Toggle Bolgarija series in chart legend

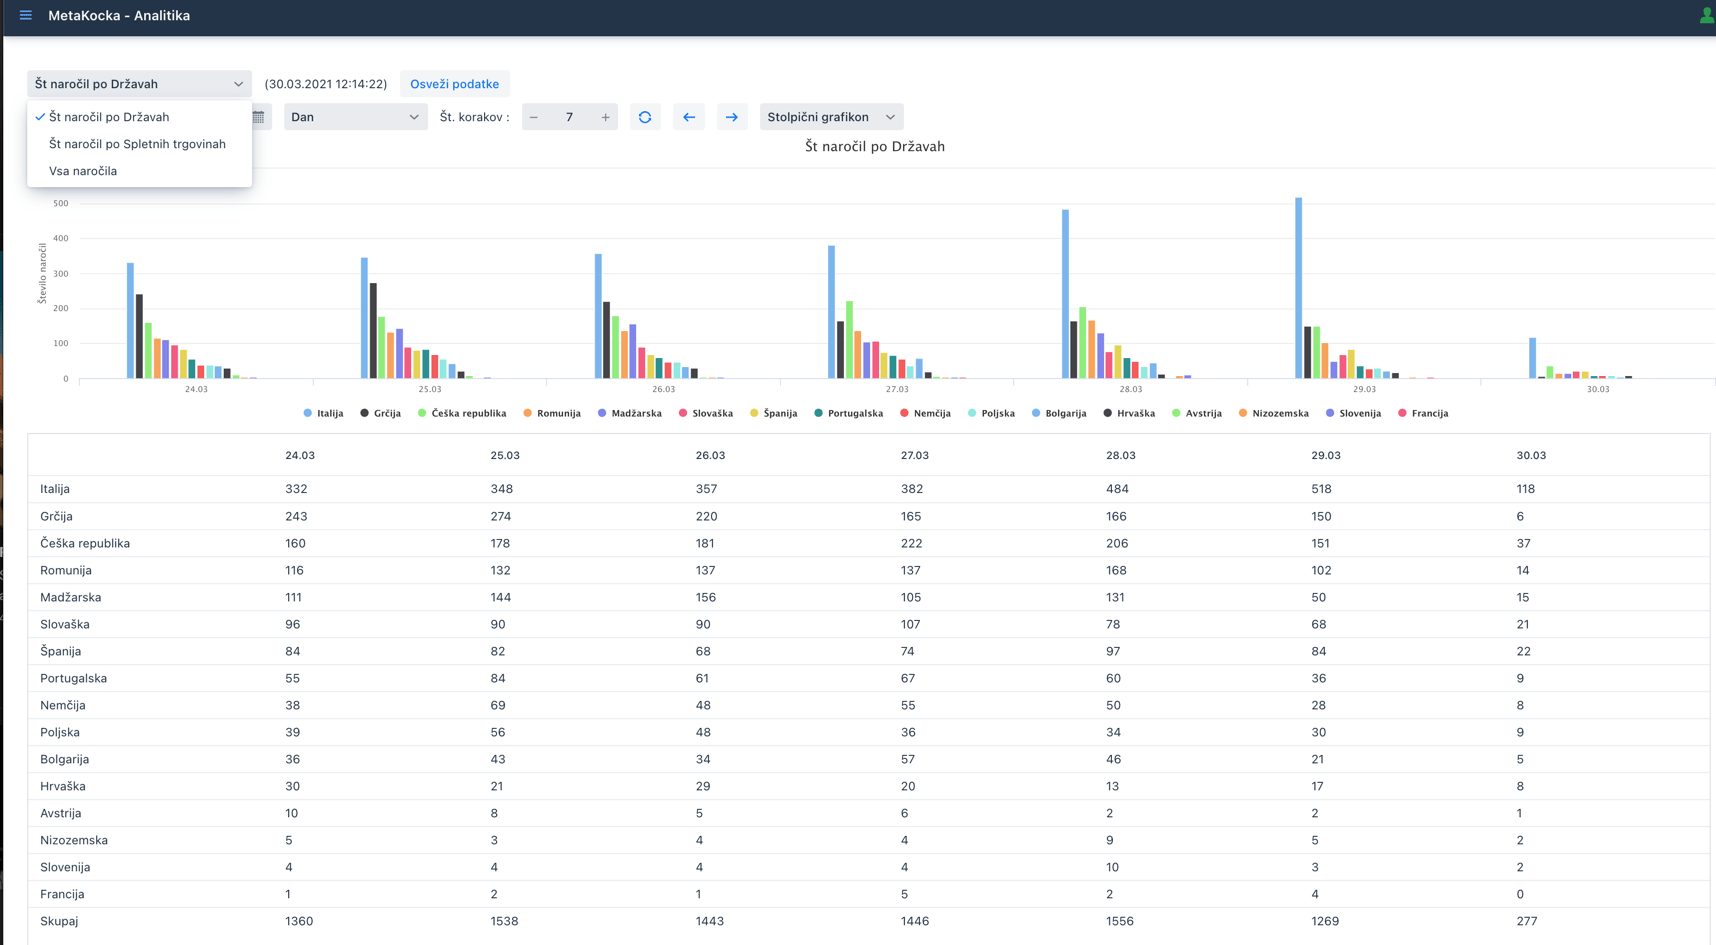pyautogui.click(x=1059, y=413)
